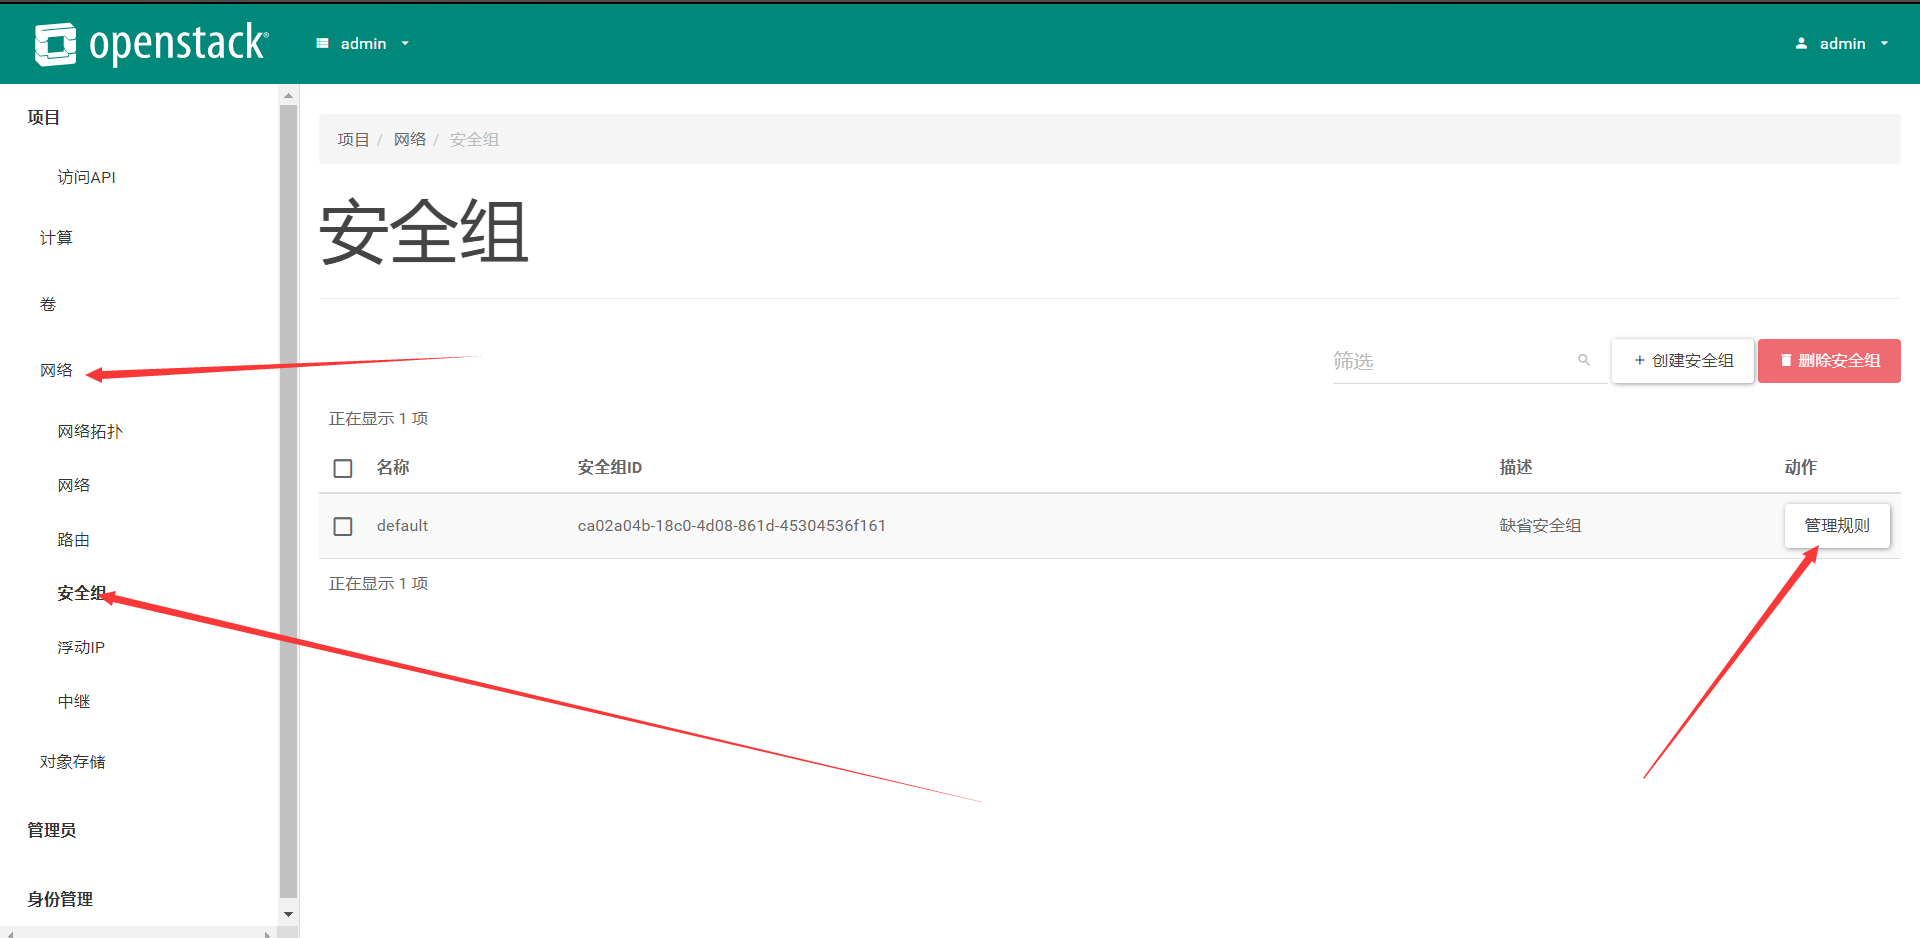Viewport: 1920px width, 938px height.
Task: Expand the 卷 sidebar group
Action: point(48,304)
